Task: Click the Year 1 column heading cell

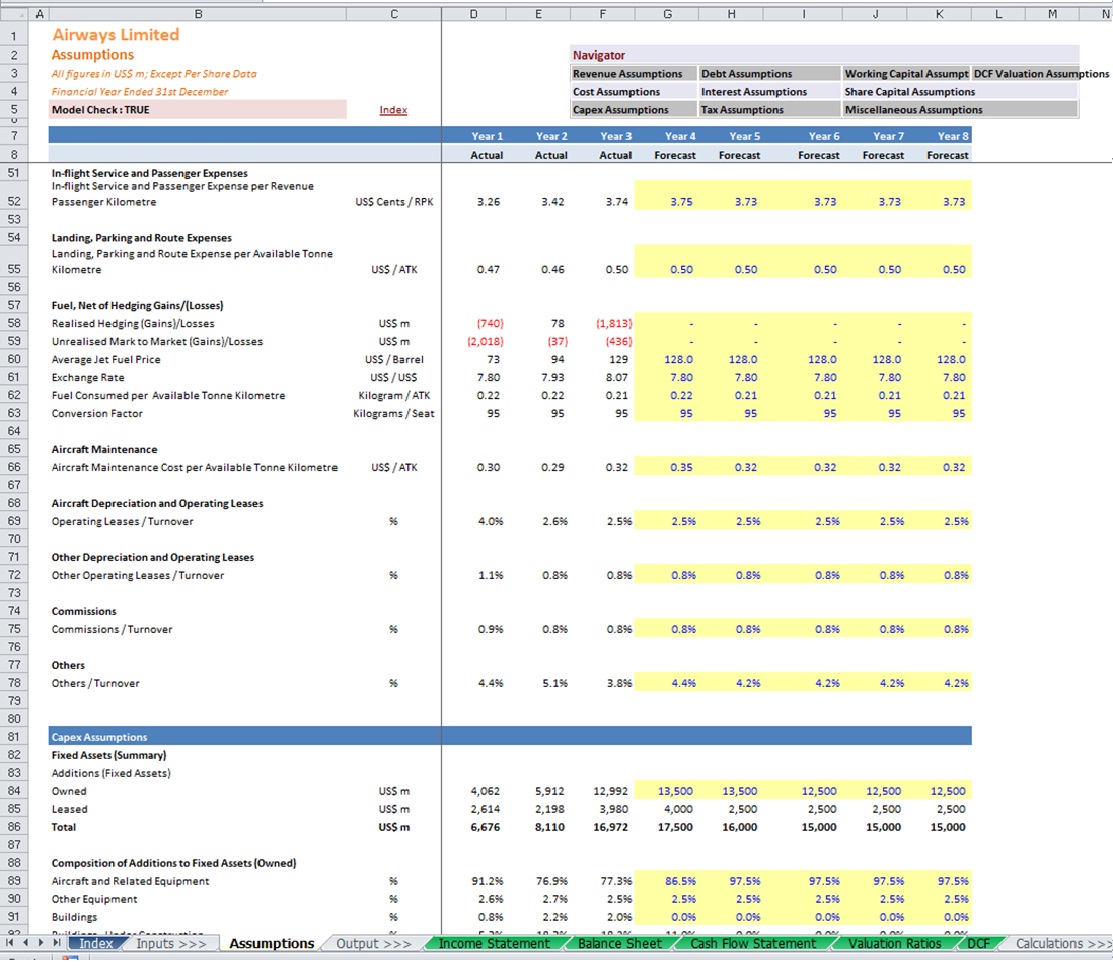Action: point(473,136)
